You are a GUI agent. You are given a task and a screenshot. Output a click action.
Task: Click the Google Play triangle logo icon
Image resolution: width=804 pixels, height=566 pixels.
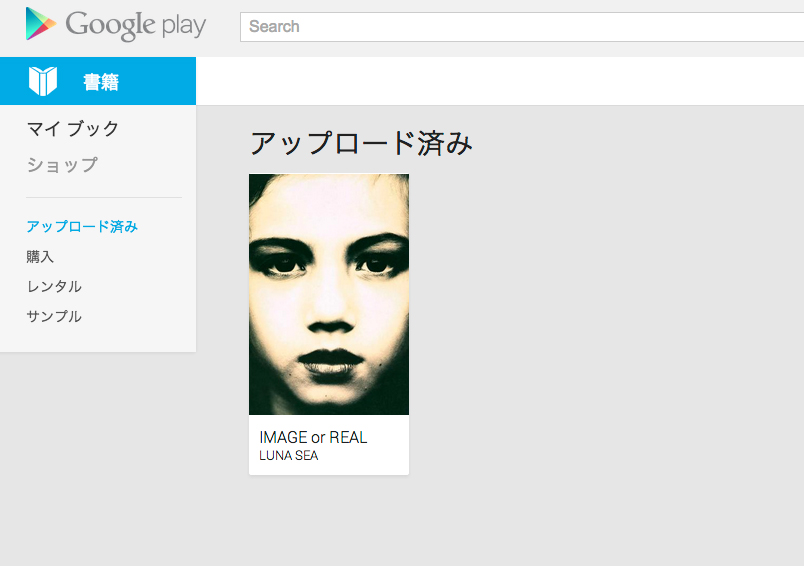click(41, 24)
